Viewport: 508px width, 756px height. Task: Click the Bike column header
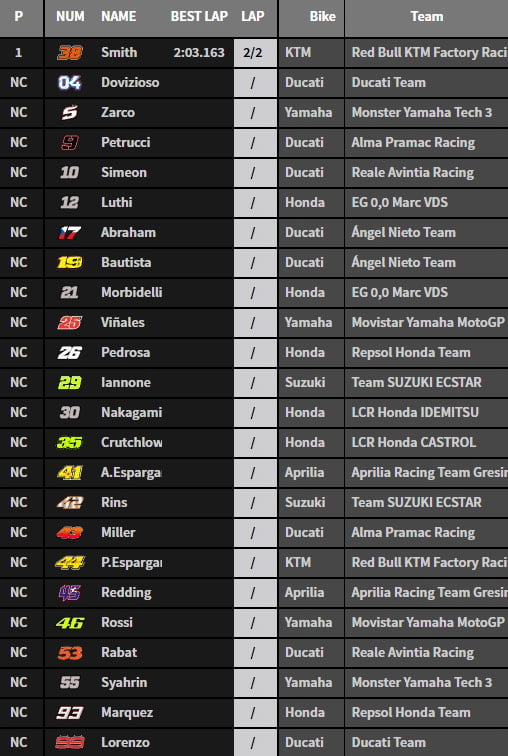(x=322, y=16)
